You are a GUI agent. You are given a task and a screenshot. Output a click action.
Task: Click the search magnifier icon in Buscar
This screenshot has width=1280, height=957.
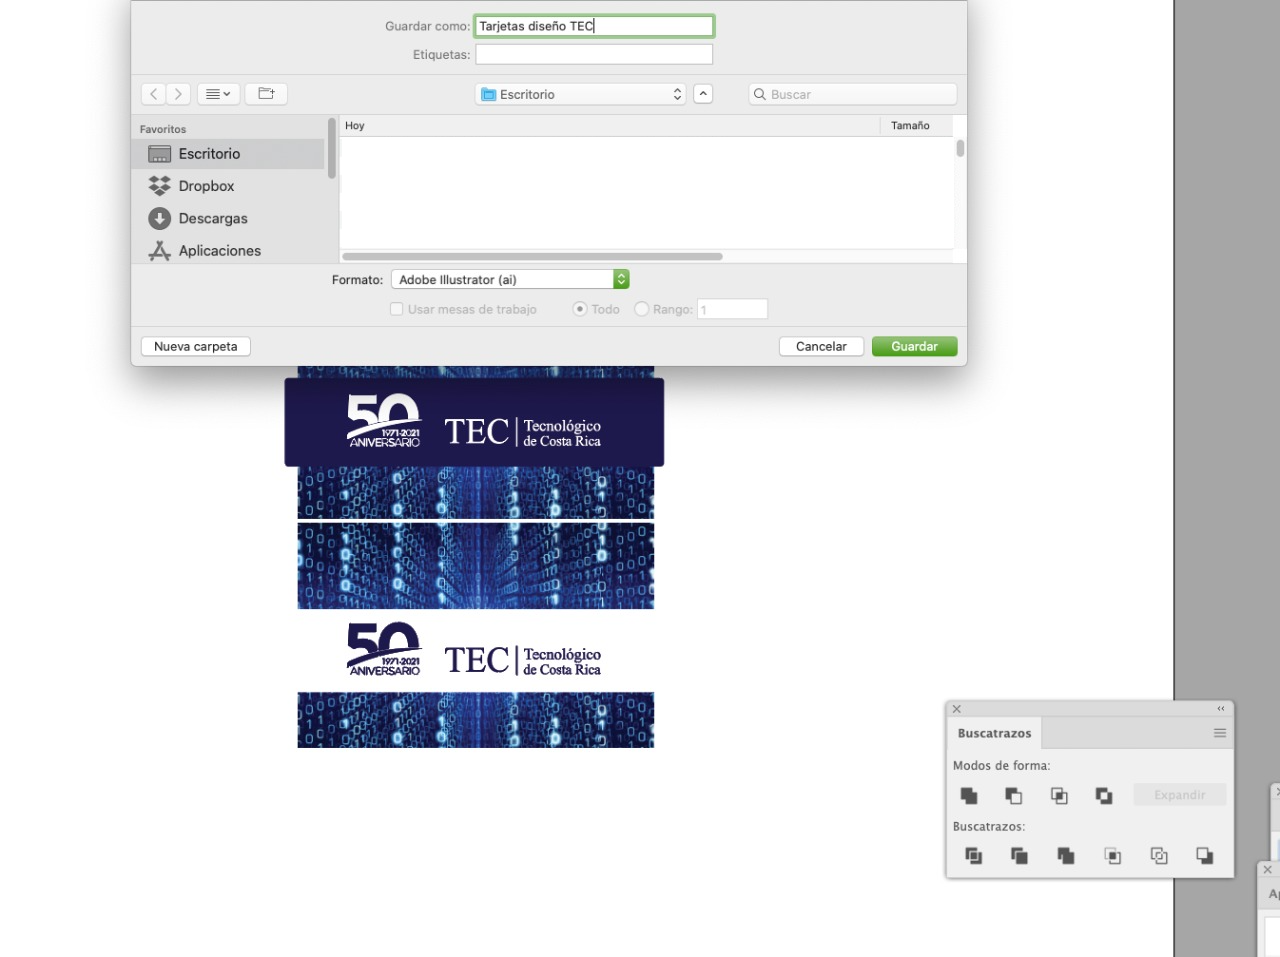pyautogui.click(x=760, y=94)
